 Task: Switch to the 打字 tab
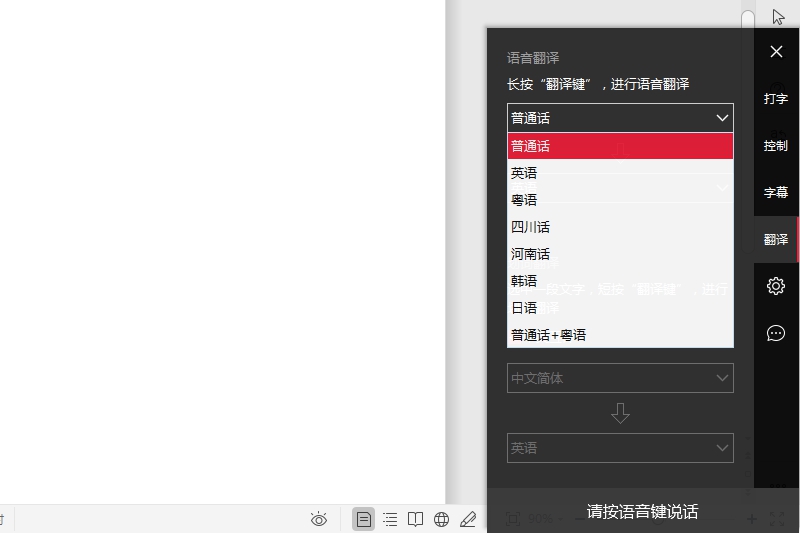(776, 99)
